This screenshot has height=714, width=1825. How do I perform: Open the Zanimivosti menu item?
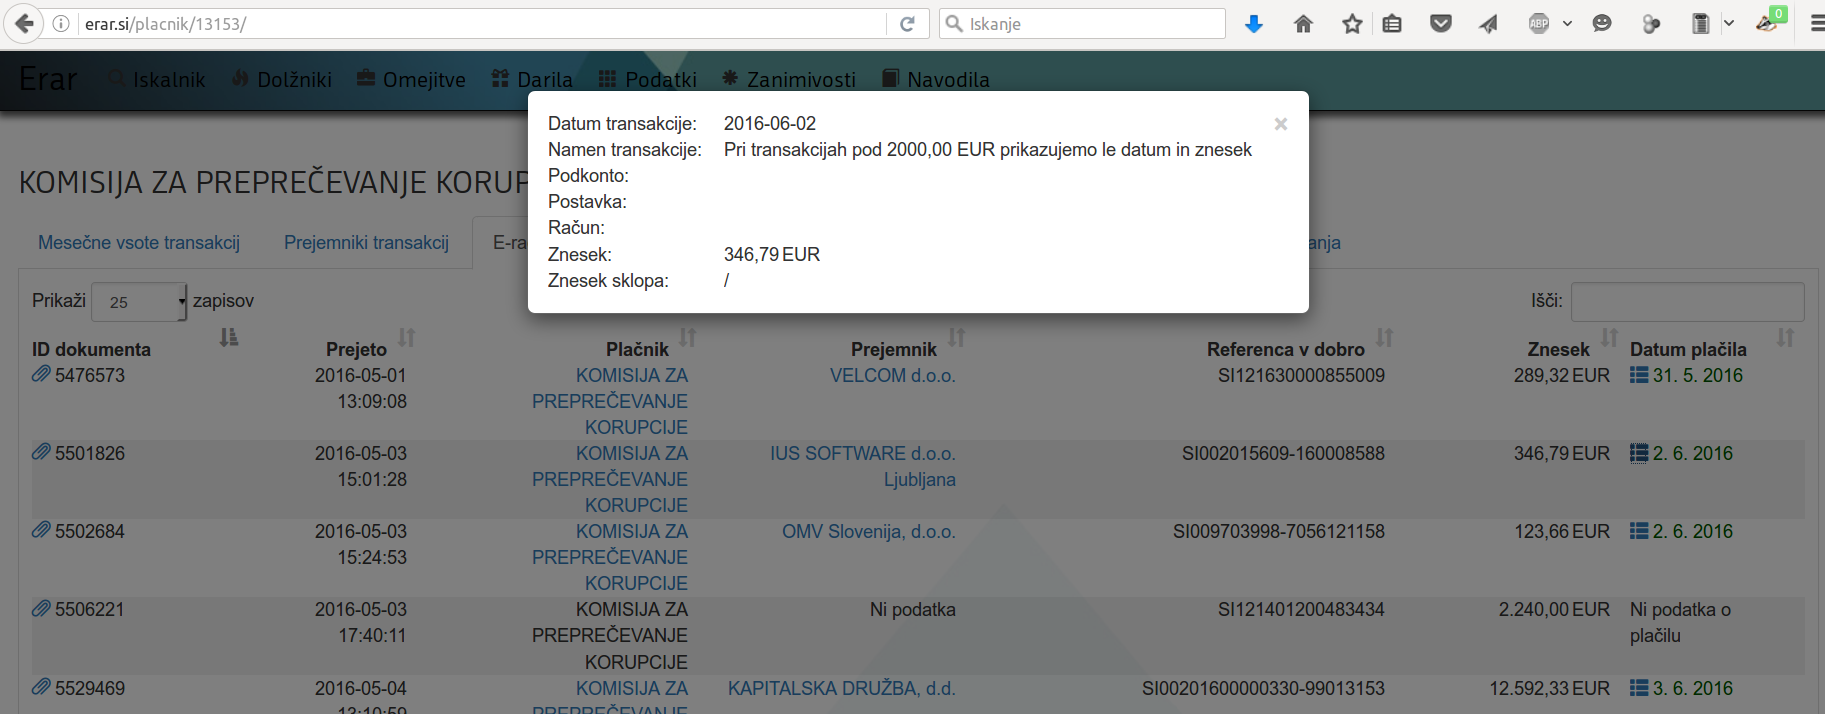(x=789, y=79)
